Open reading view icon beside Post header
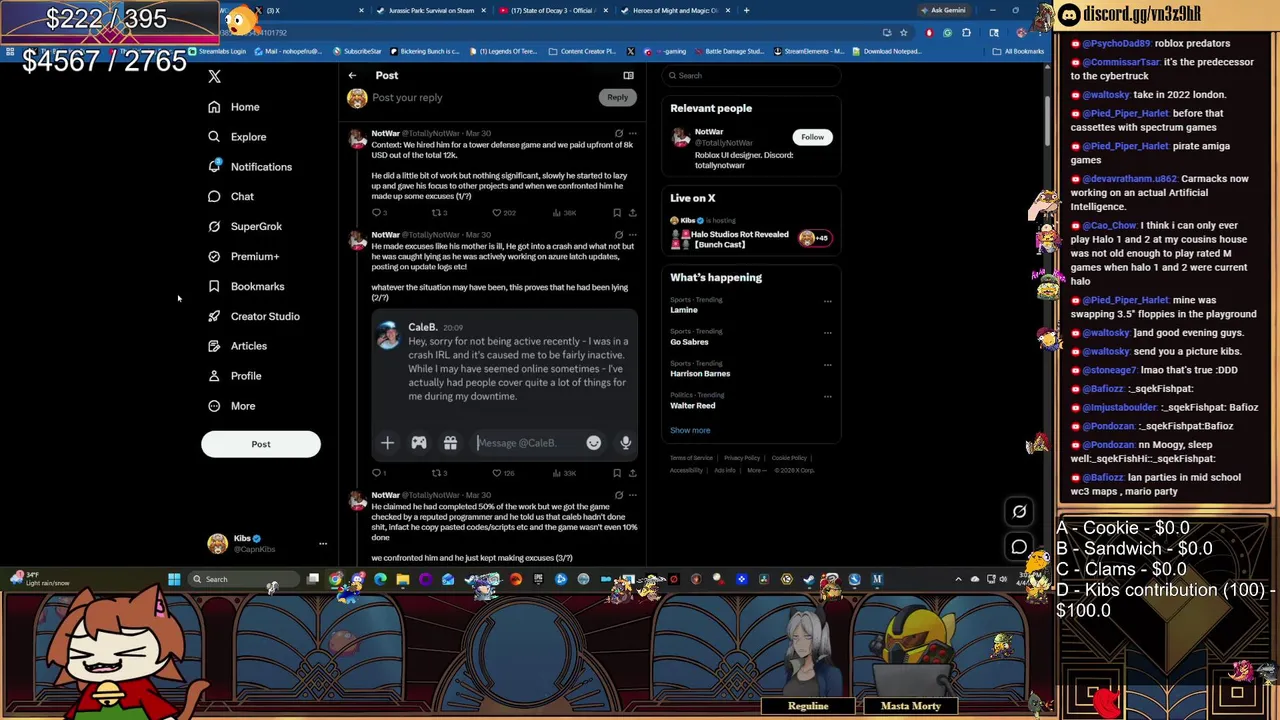 tap(628, 75)
